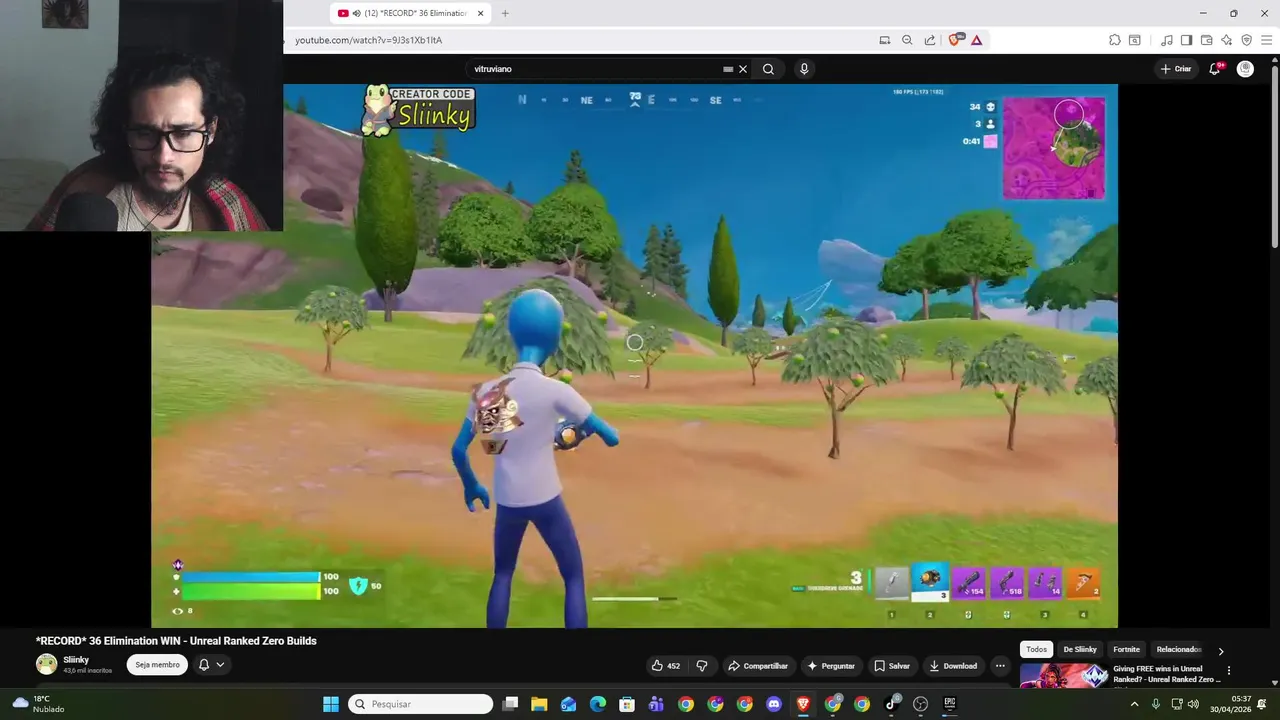Viewport: 1280px width, 720px height.
Task: Open Brave browser icon on taskbar
Action: click(x=803, y=704)
